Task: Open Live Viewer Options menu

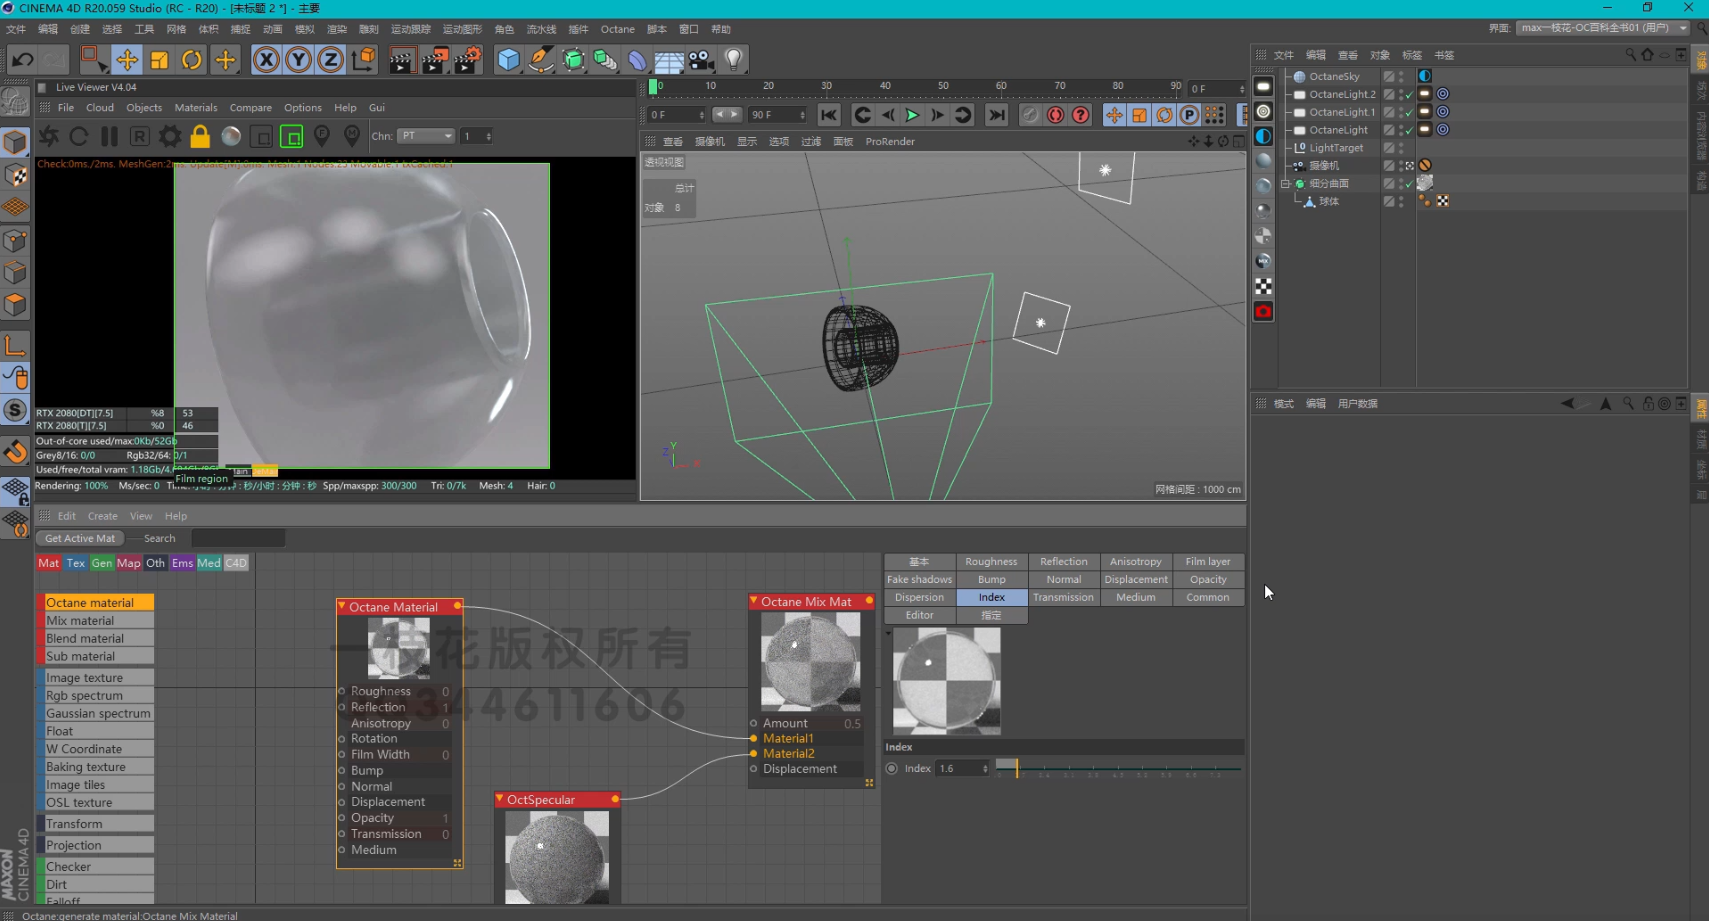Action: [302, 108]
